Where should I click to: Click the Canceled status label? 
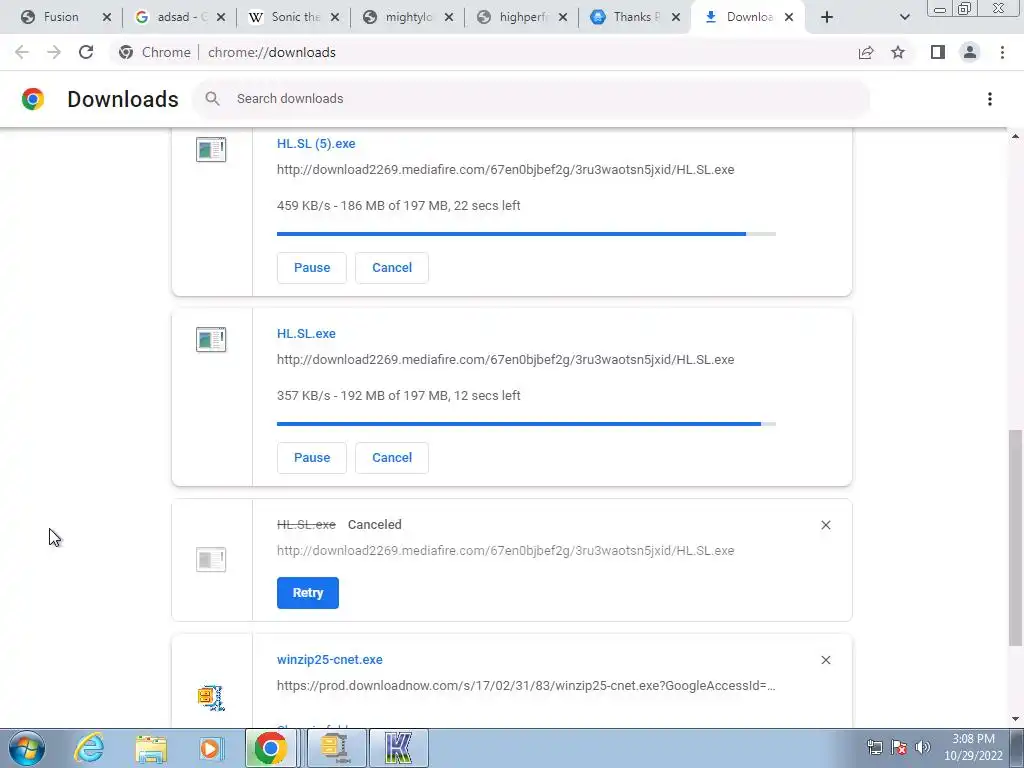pos(375,525)
